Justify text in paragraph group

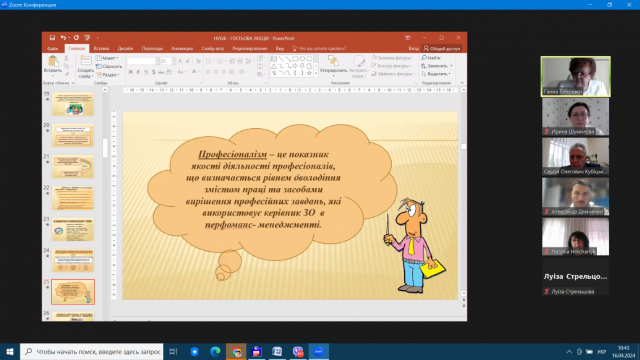pos(231,72)
